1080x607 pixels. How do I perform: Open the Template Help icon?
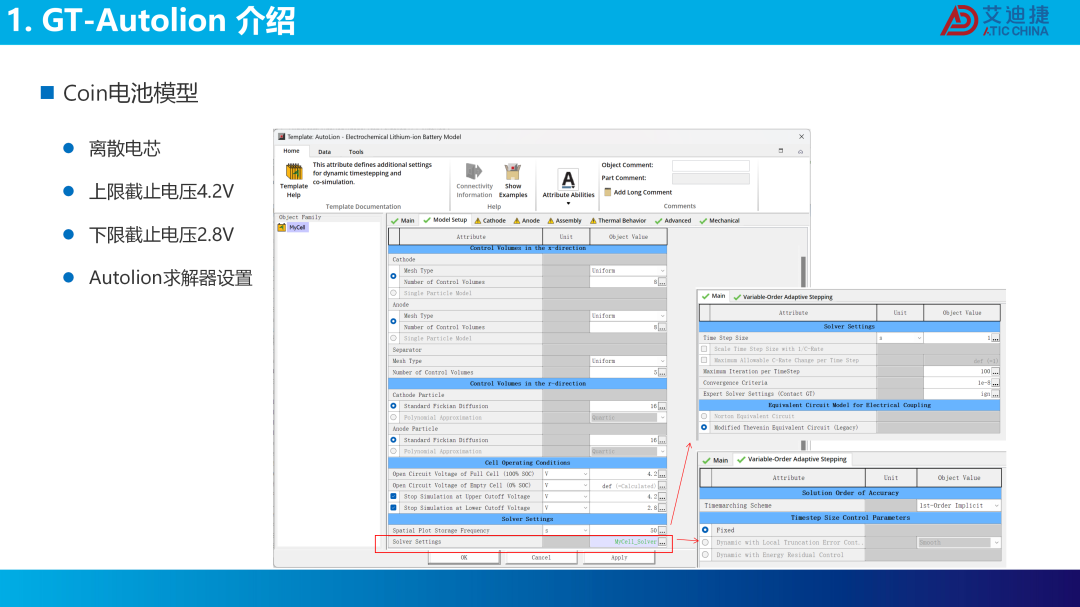coord(294,172)
